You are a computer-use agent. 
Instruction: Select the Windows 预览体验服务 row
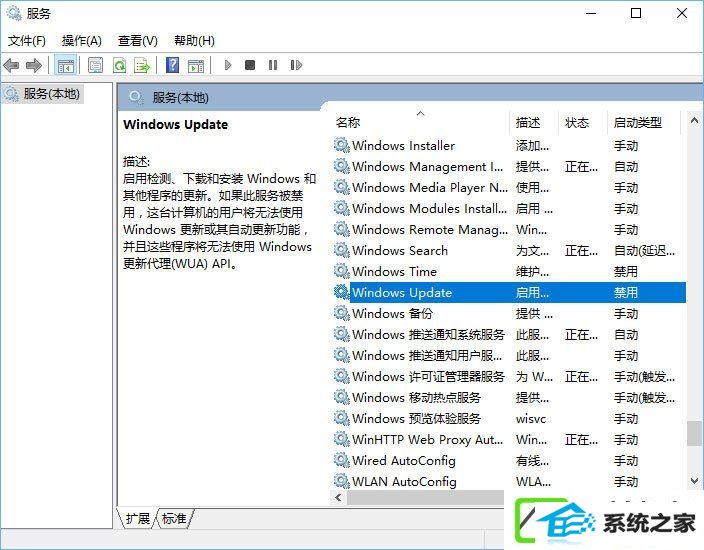click(509, 418)
